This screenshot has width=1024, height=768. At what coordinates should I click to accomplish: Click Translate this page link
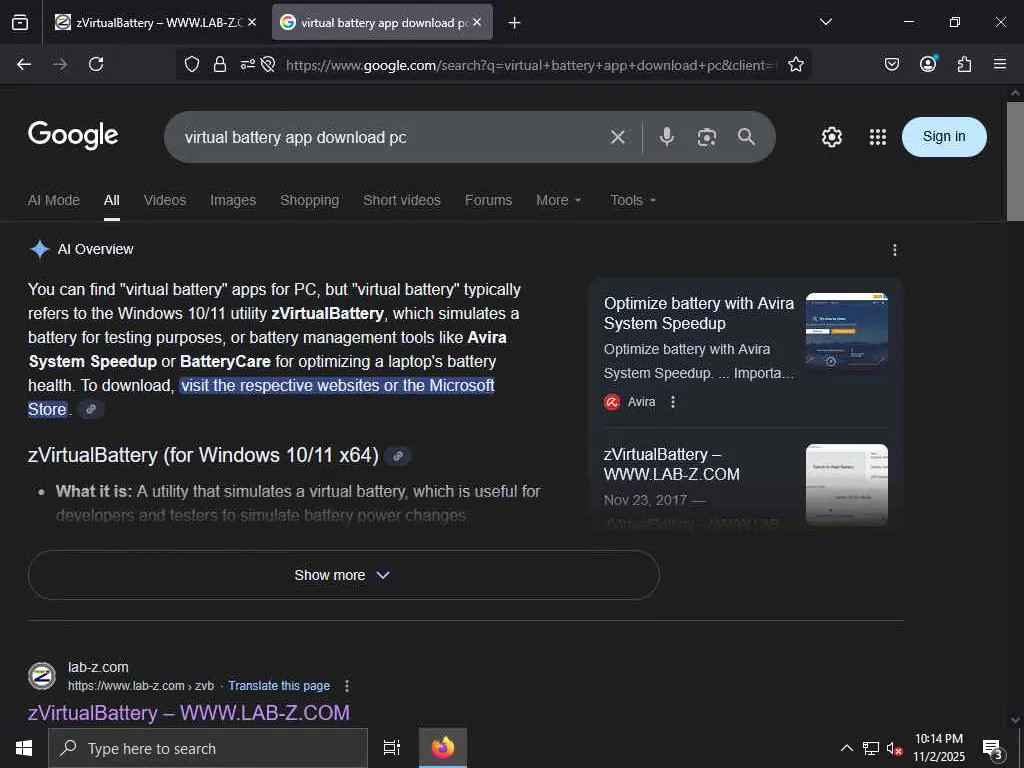[279, 686]
